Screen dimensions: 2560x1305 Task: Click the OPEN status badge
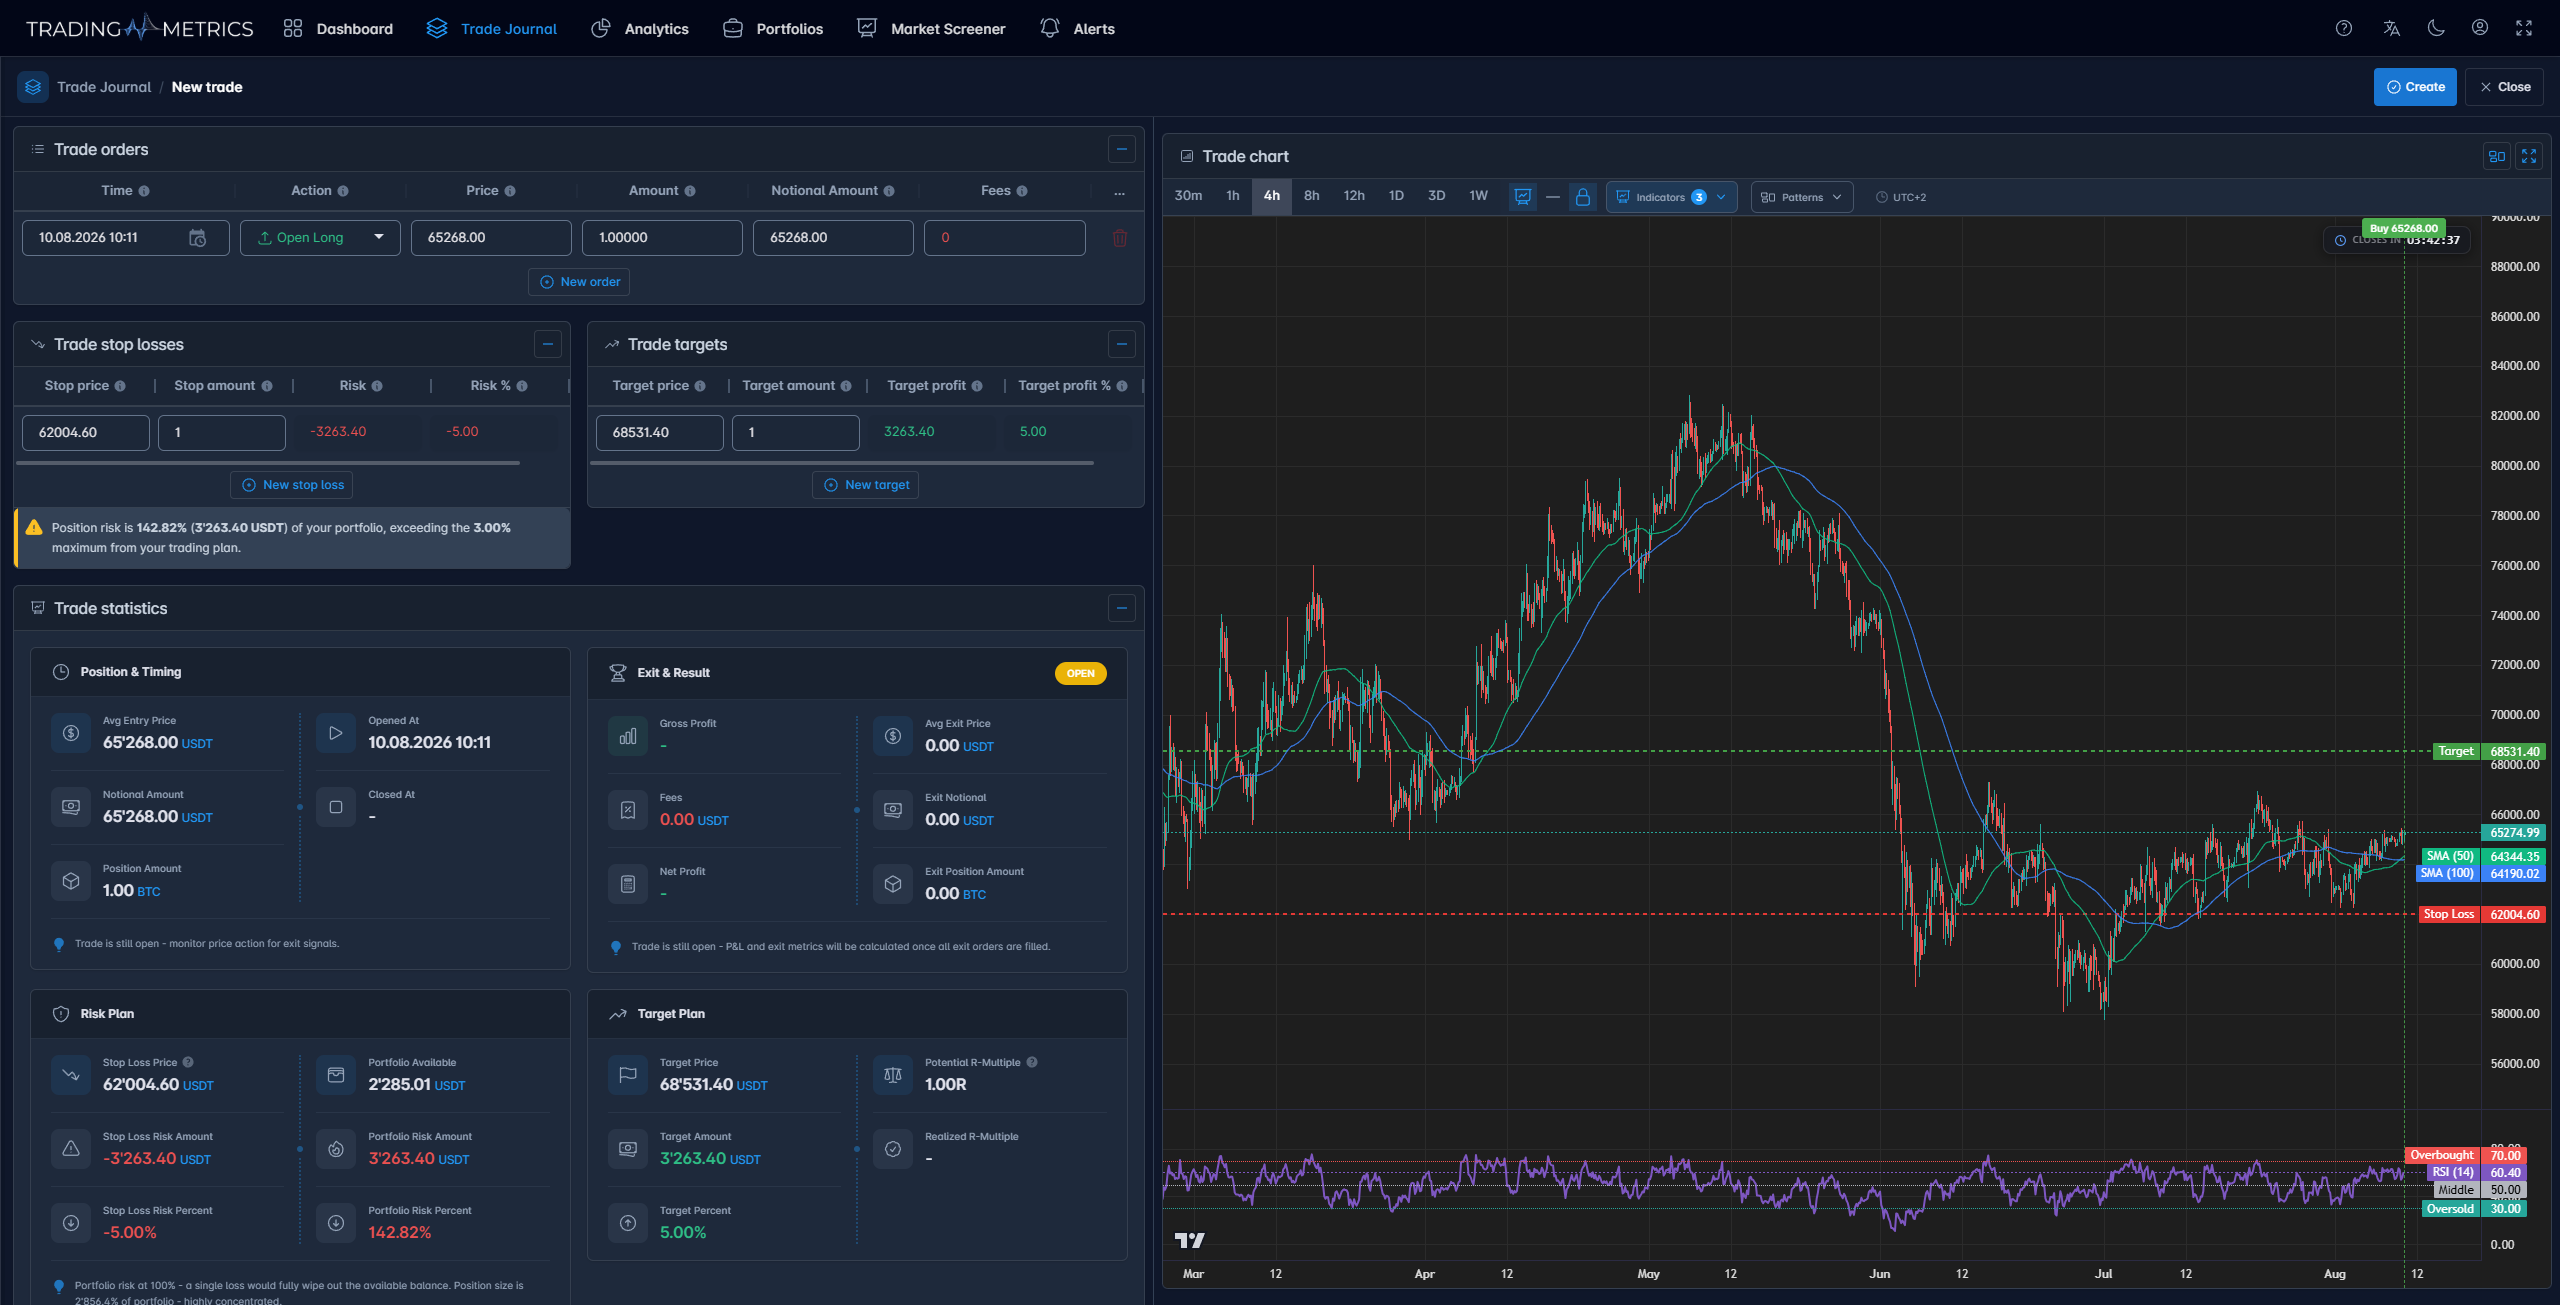1080,673
